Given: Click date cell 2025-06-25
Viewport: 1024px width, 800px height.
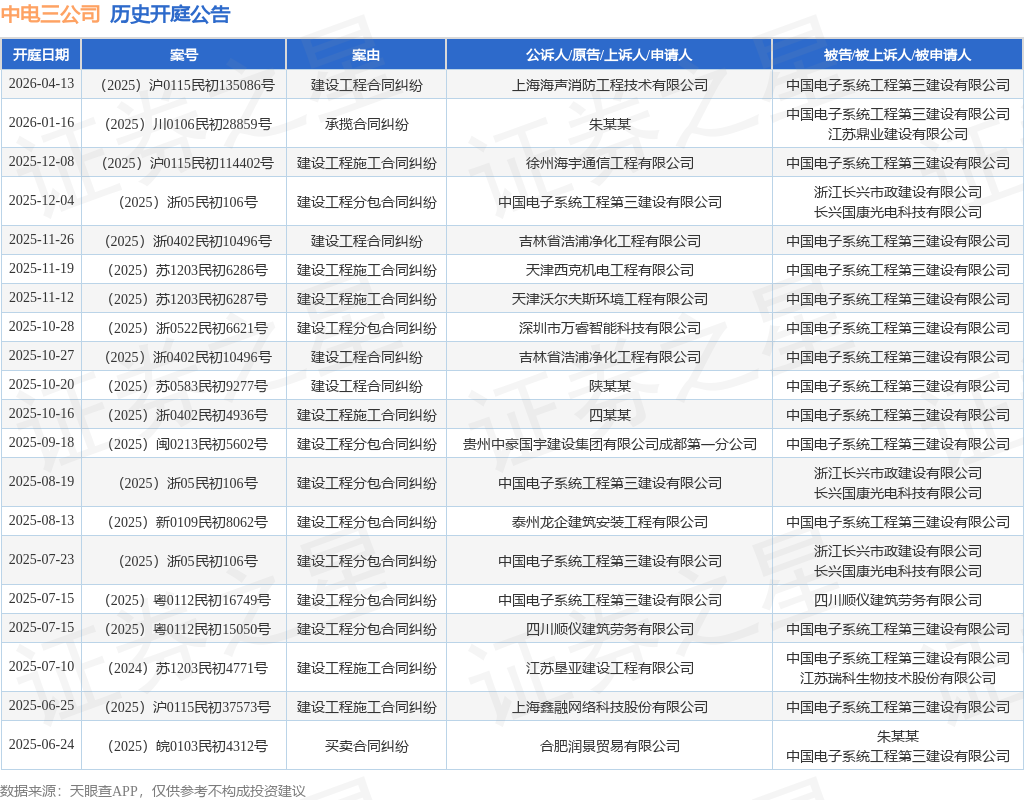Looking at the screenshot, I should point(41,706).
